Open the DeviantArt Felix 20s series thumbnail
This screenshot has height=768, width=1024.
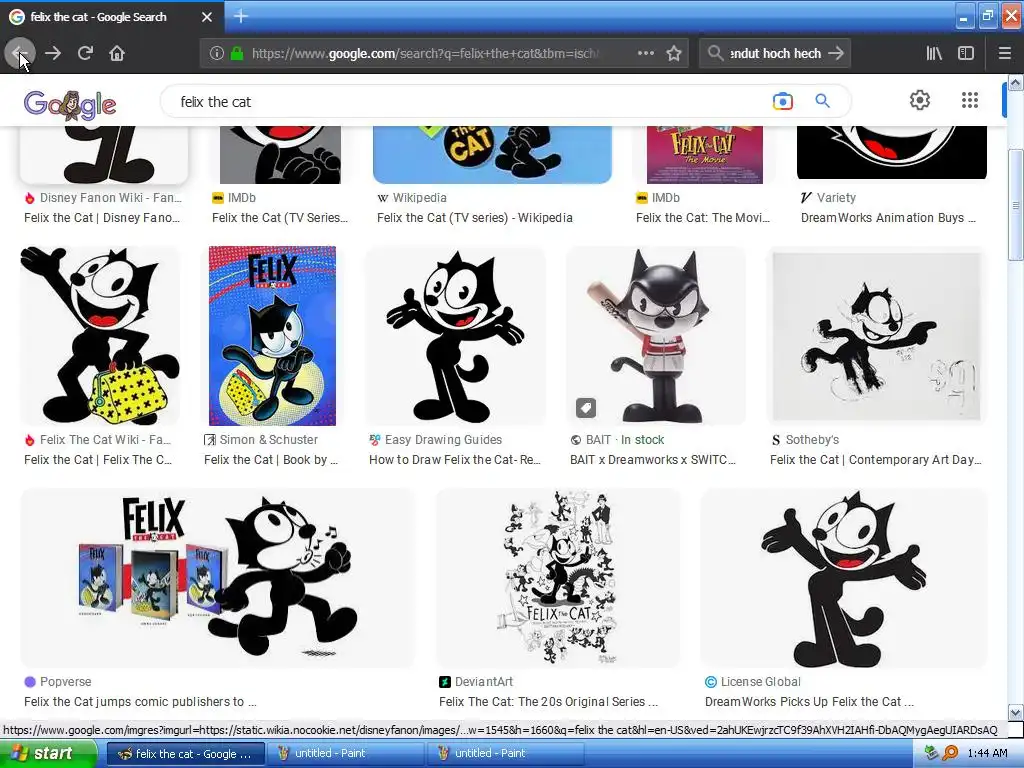pyautogui.click(x=558, y=578)
